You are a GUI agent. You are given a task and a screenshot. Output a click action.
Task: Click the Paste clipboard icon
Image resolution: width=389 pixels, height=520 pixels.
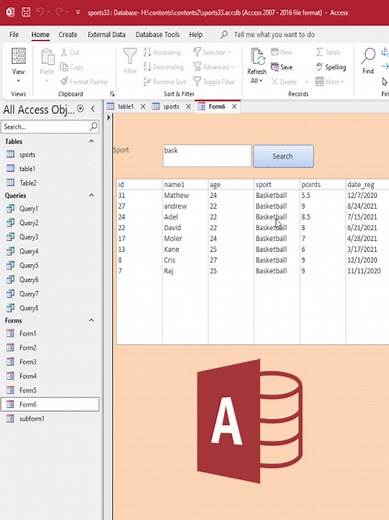point(47,57)
